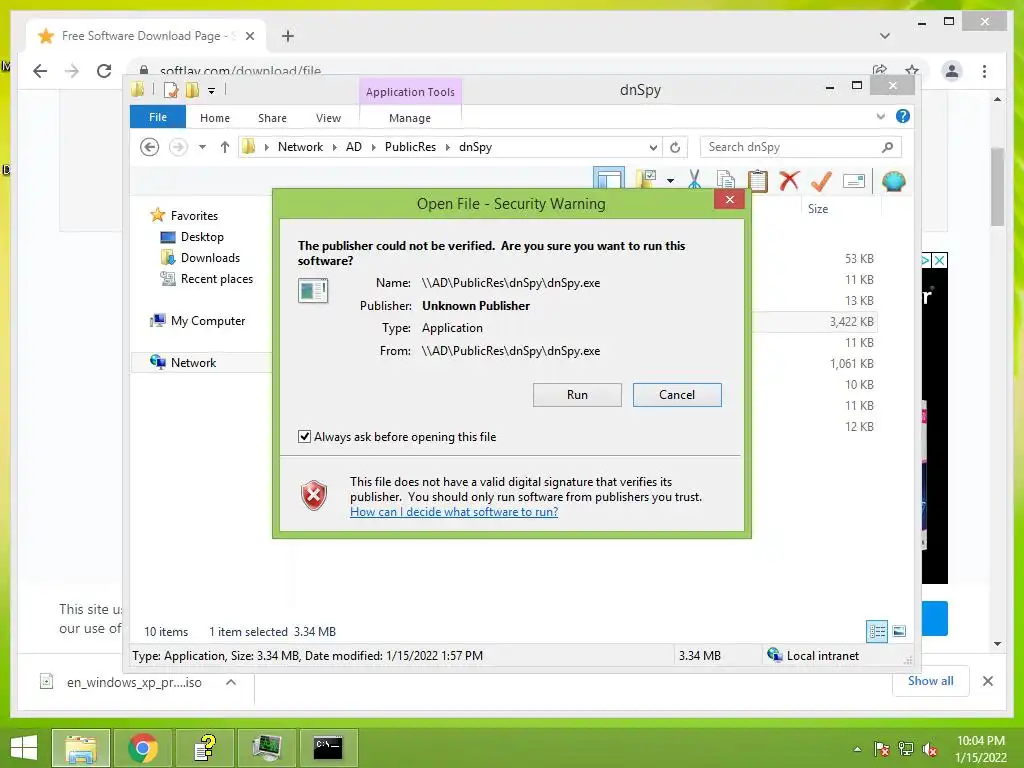The width and height of the screenshot is (1024, 768).
Task: Click Chrome icon on taskbar
Action: click(142, 747)
